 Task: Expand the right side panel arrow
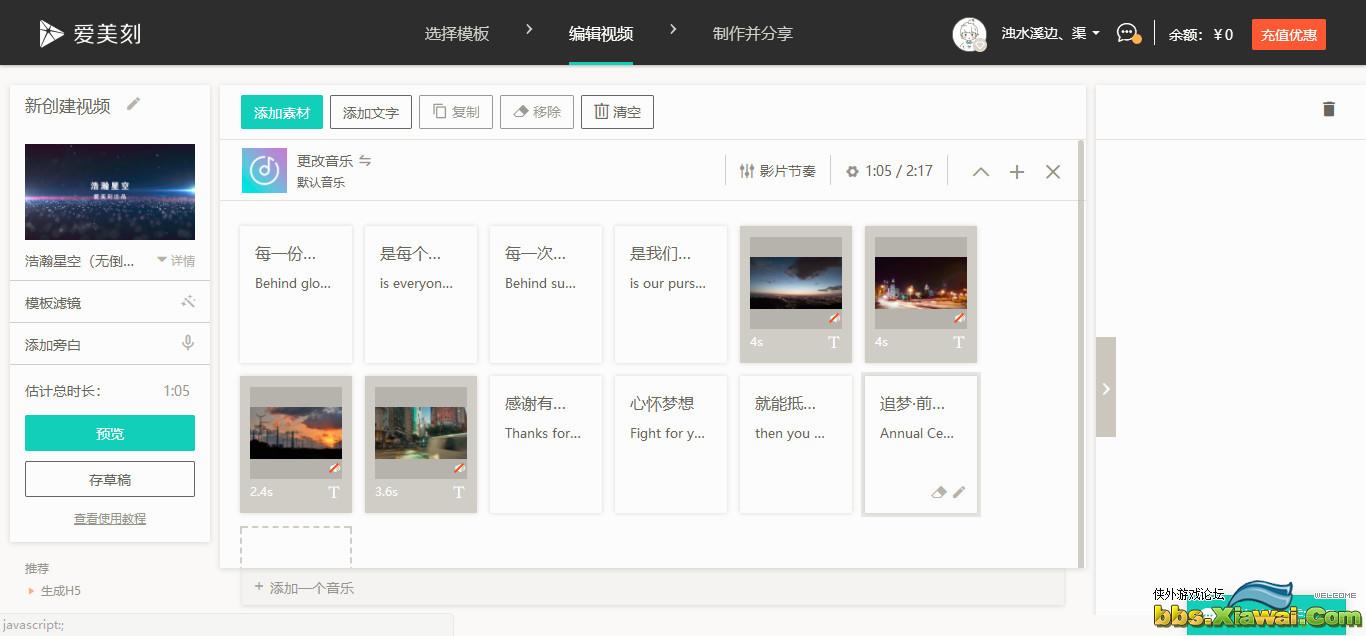1105,388
